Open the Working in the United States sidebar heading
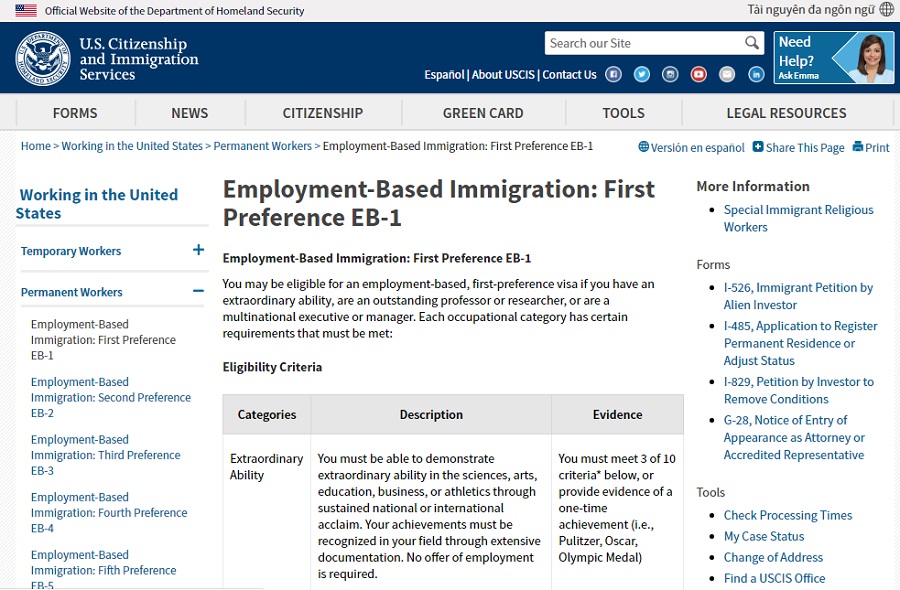Screen dimensions: 900x590 (x=97, y=204)
